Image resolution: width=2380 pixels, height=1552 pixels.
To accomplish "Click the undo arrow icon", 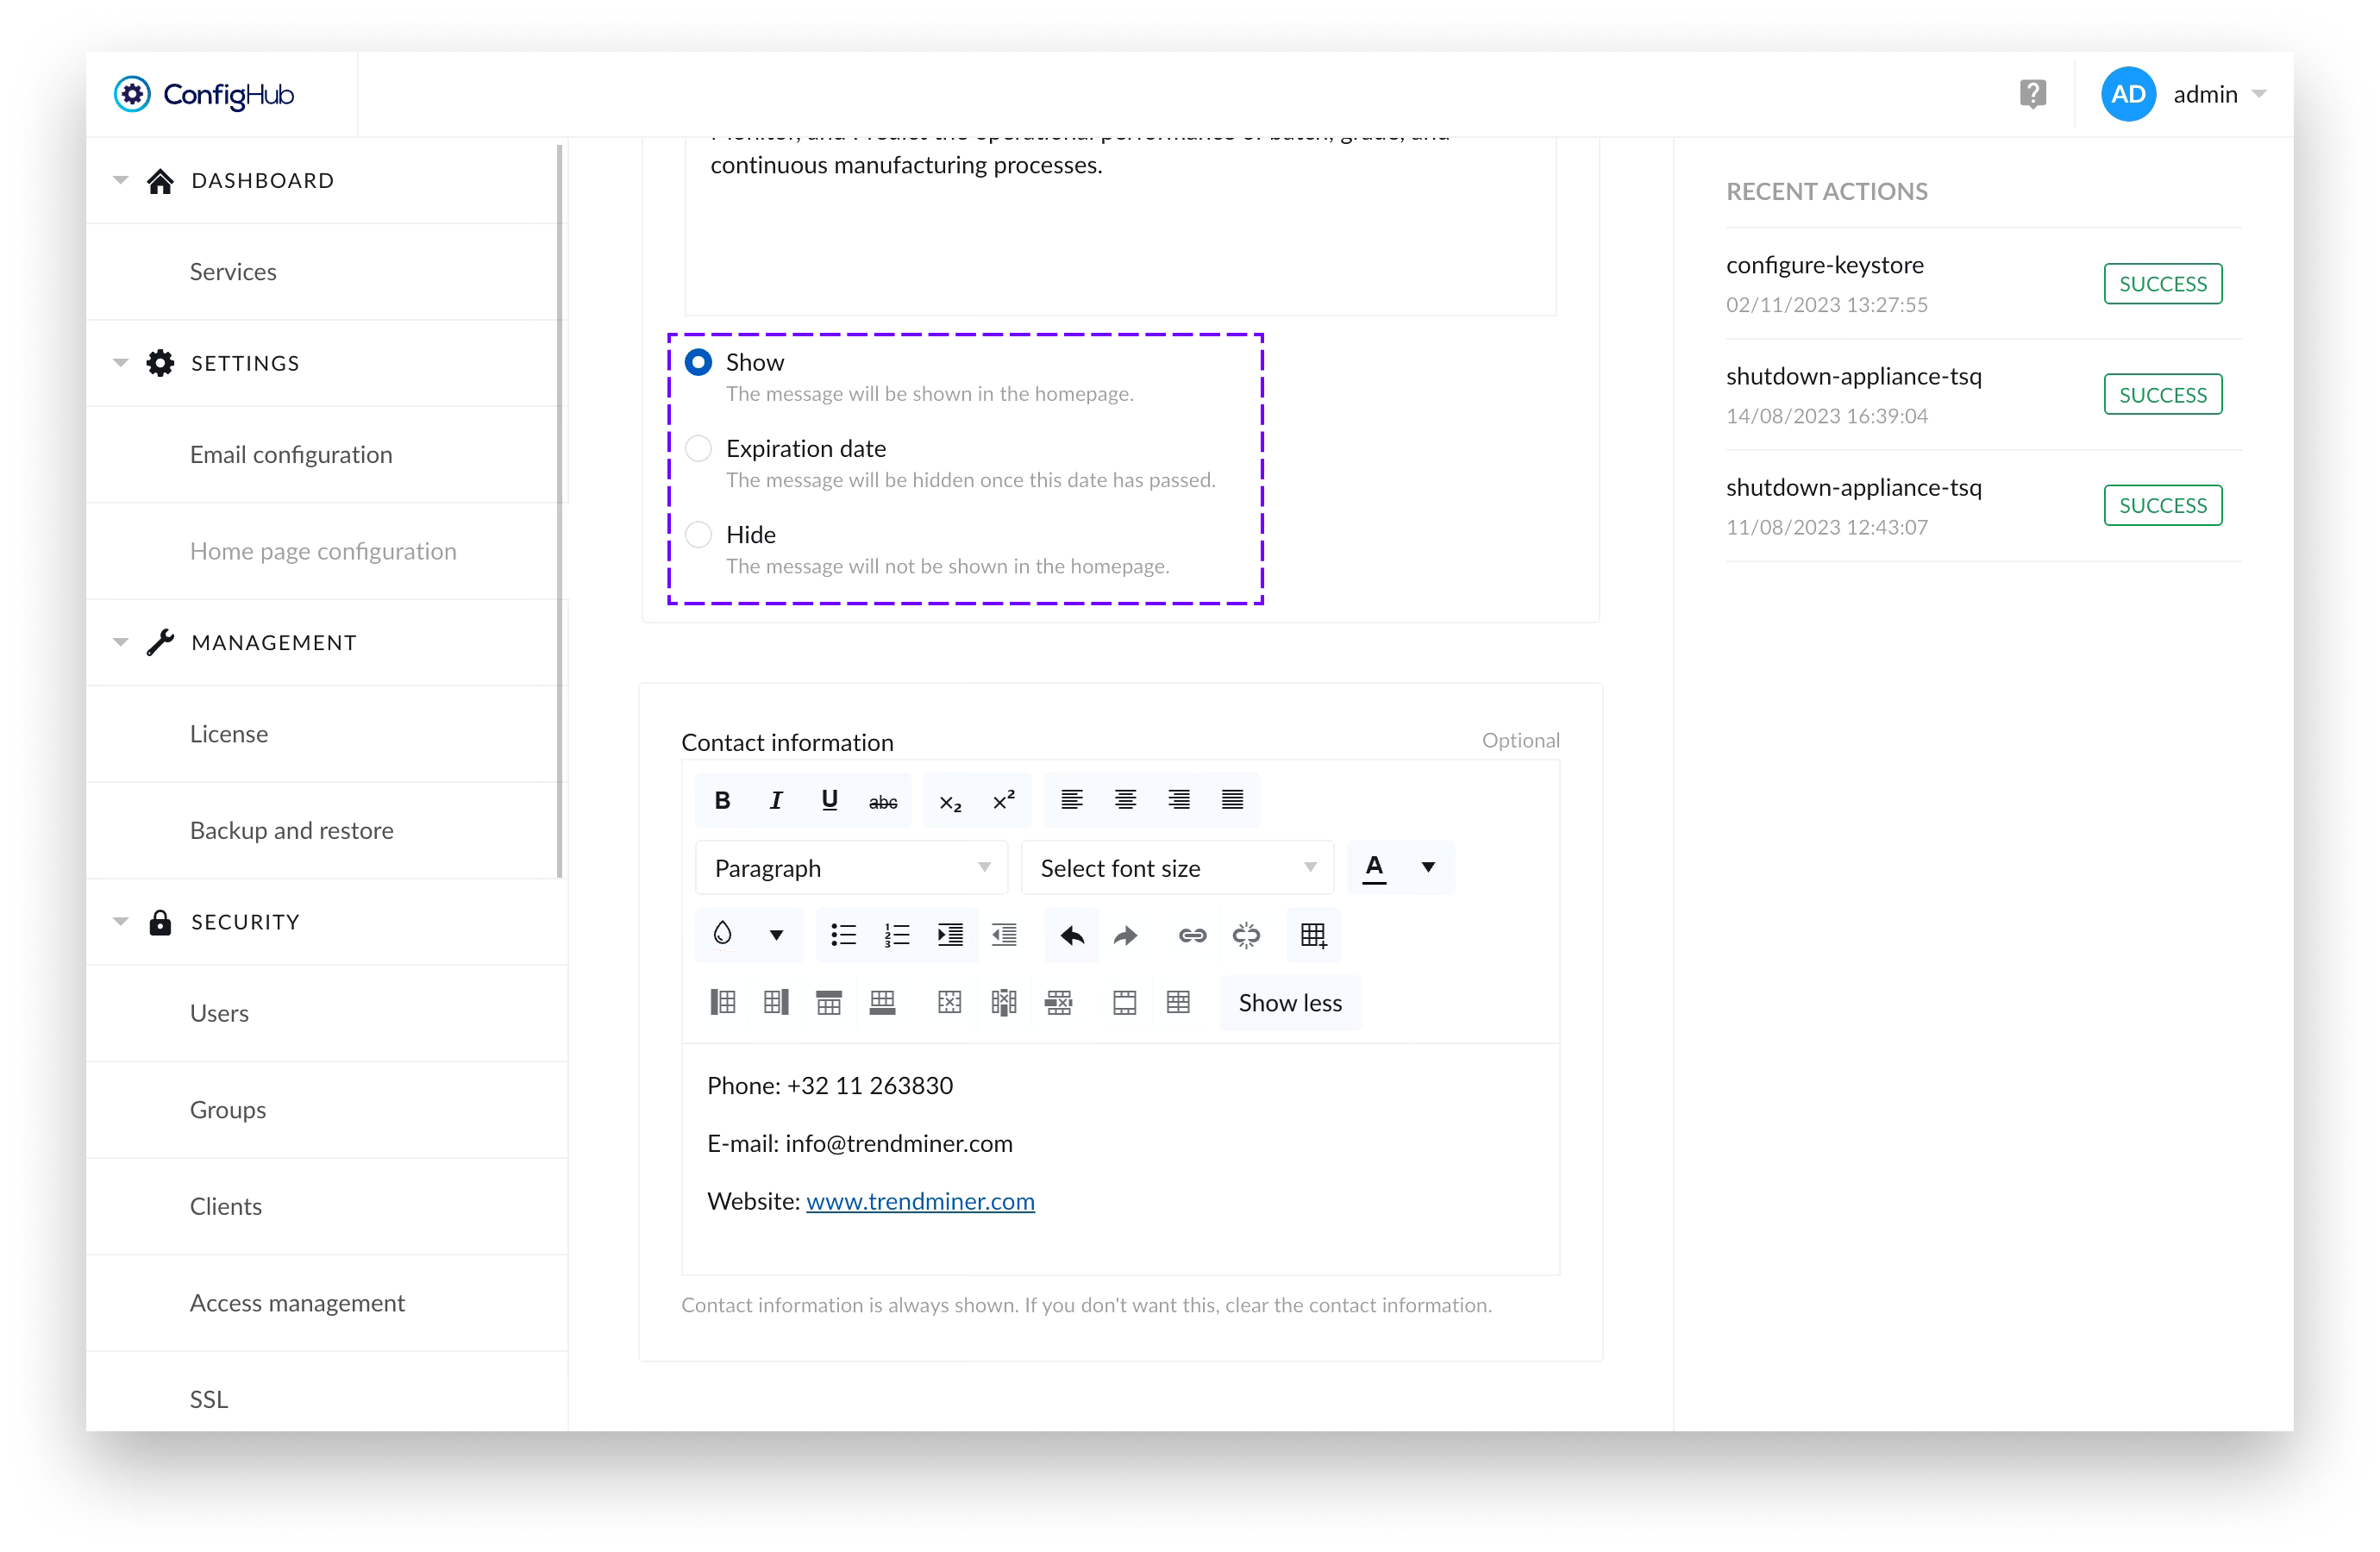I will [1072, 935].
